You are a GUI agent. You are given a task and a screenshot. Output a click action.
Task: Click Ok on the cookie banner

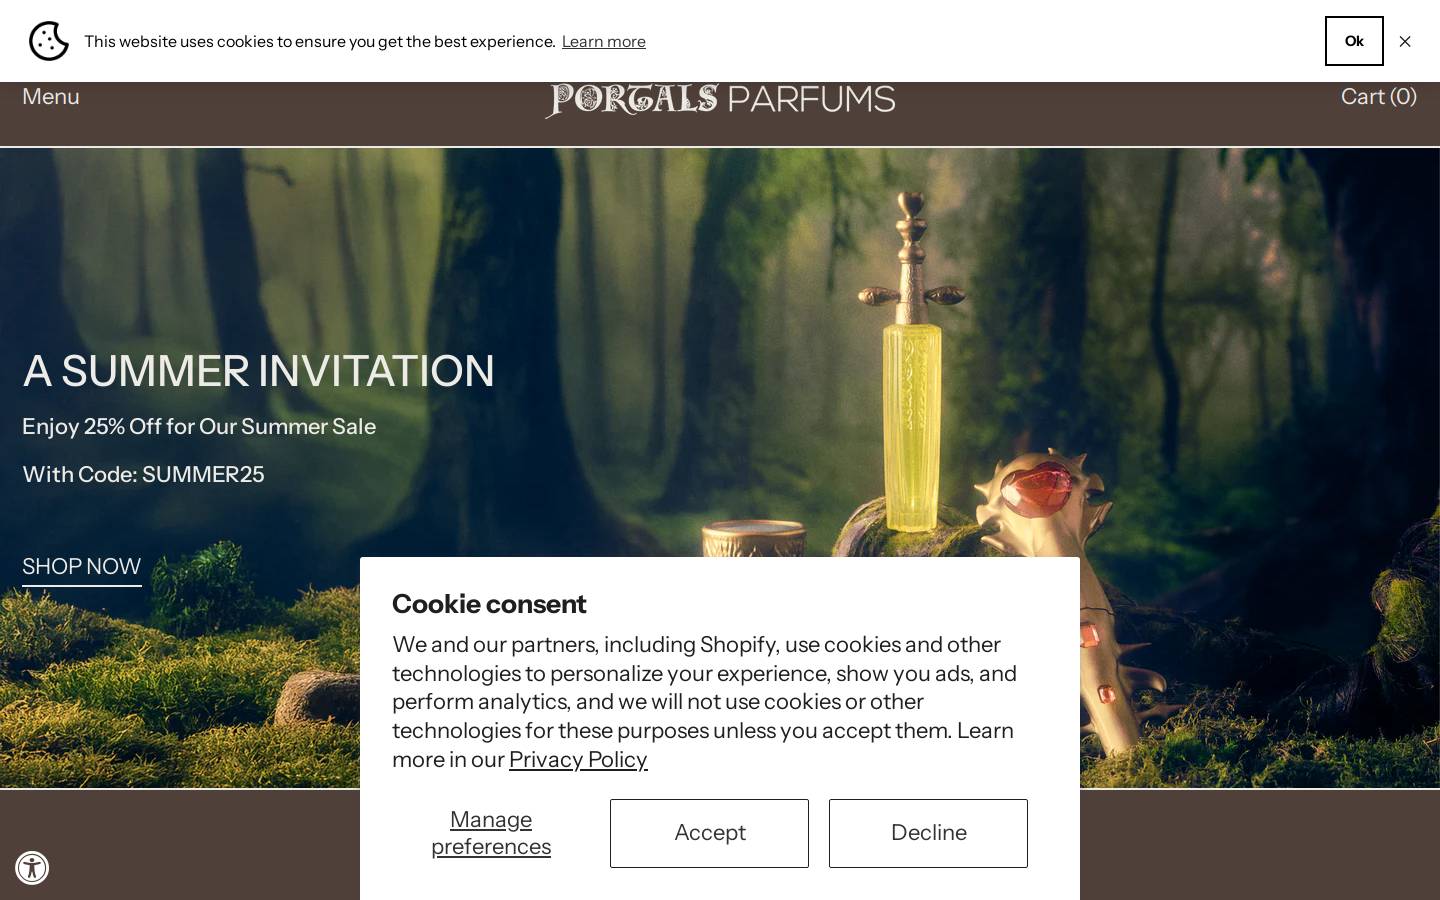click(1354, 41)
